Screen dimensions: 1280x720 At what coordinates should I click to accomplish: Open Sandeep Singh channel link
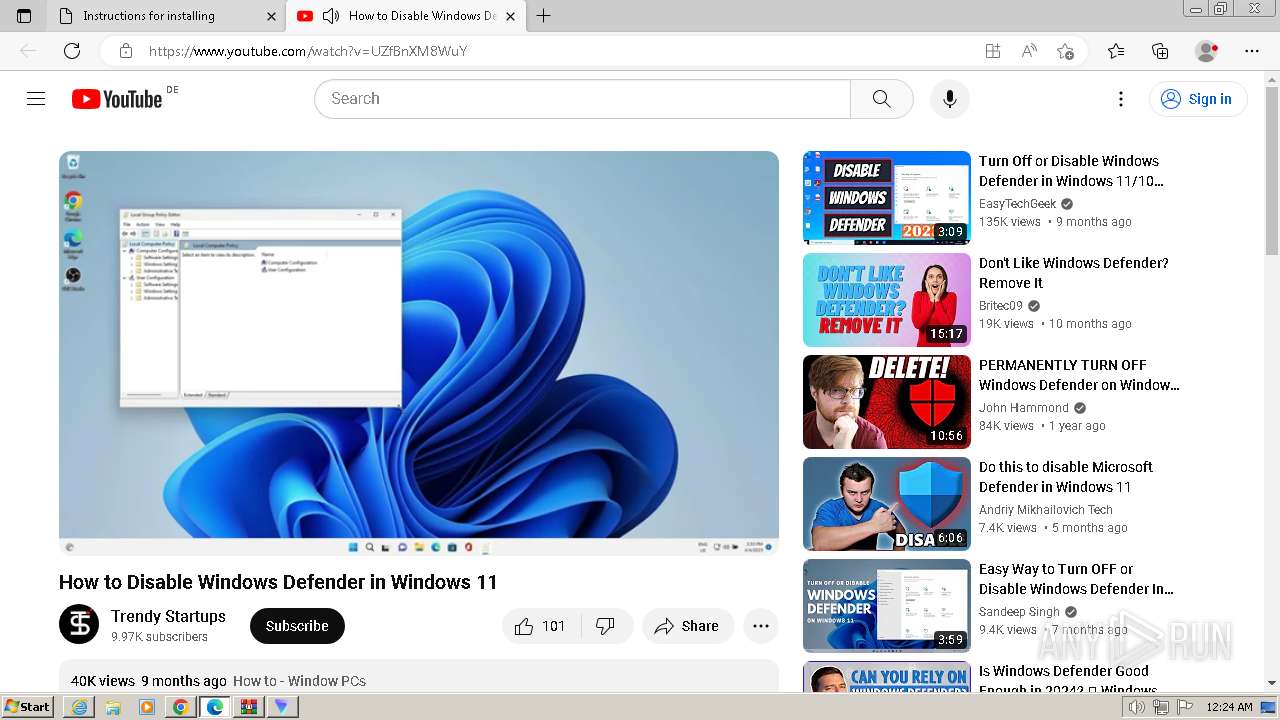click(x=1019, y=612)
